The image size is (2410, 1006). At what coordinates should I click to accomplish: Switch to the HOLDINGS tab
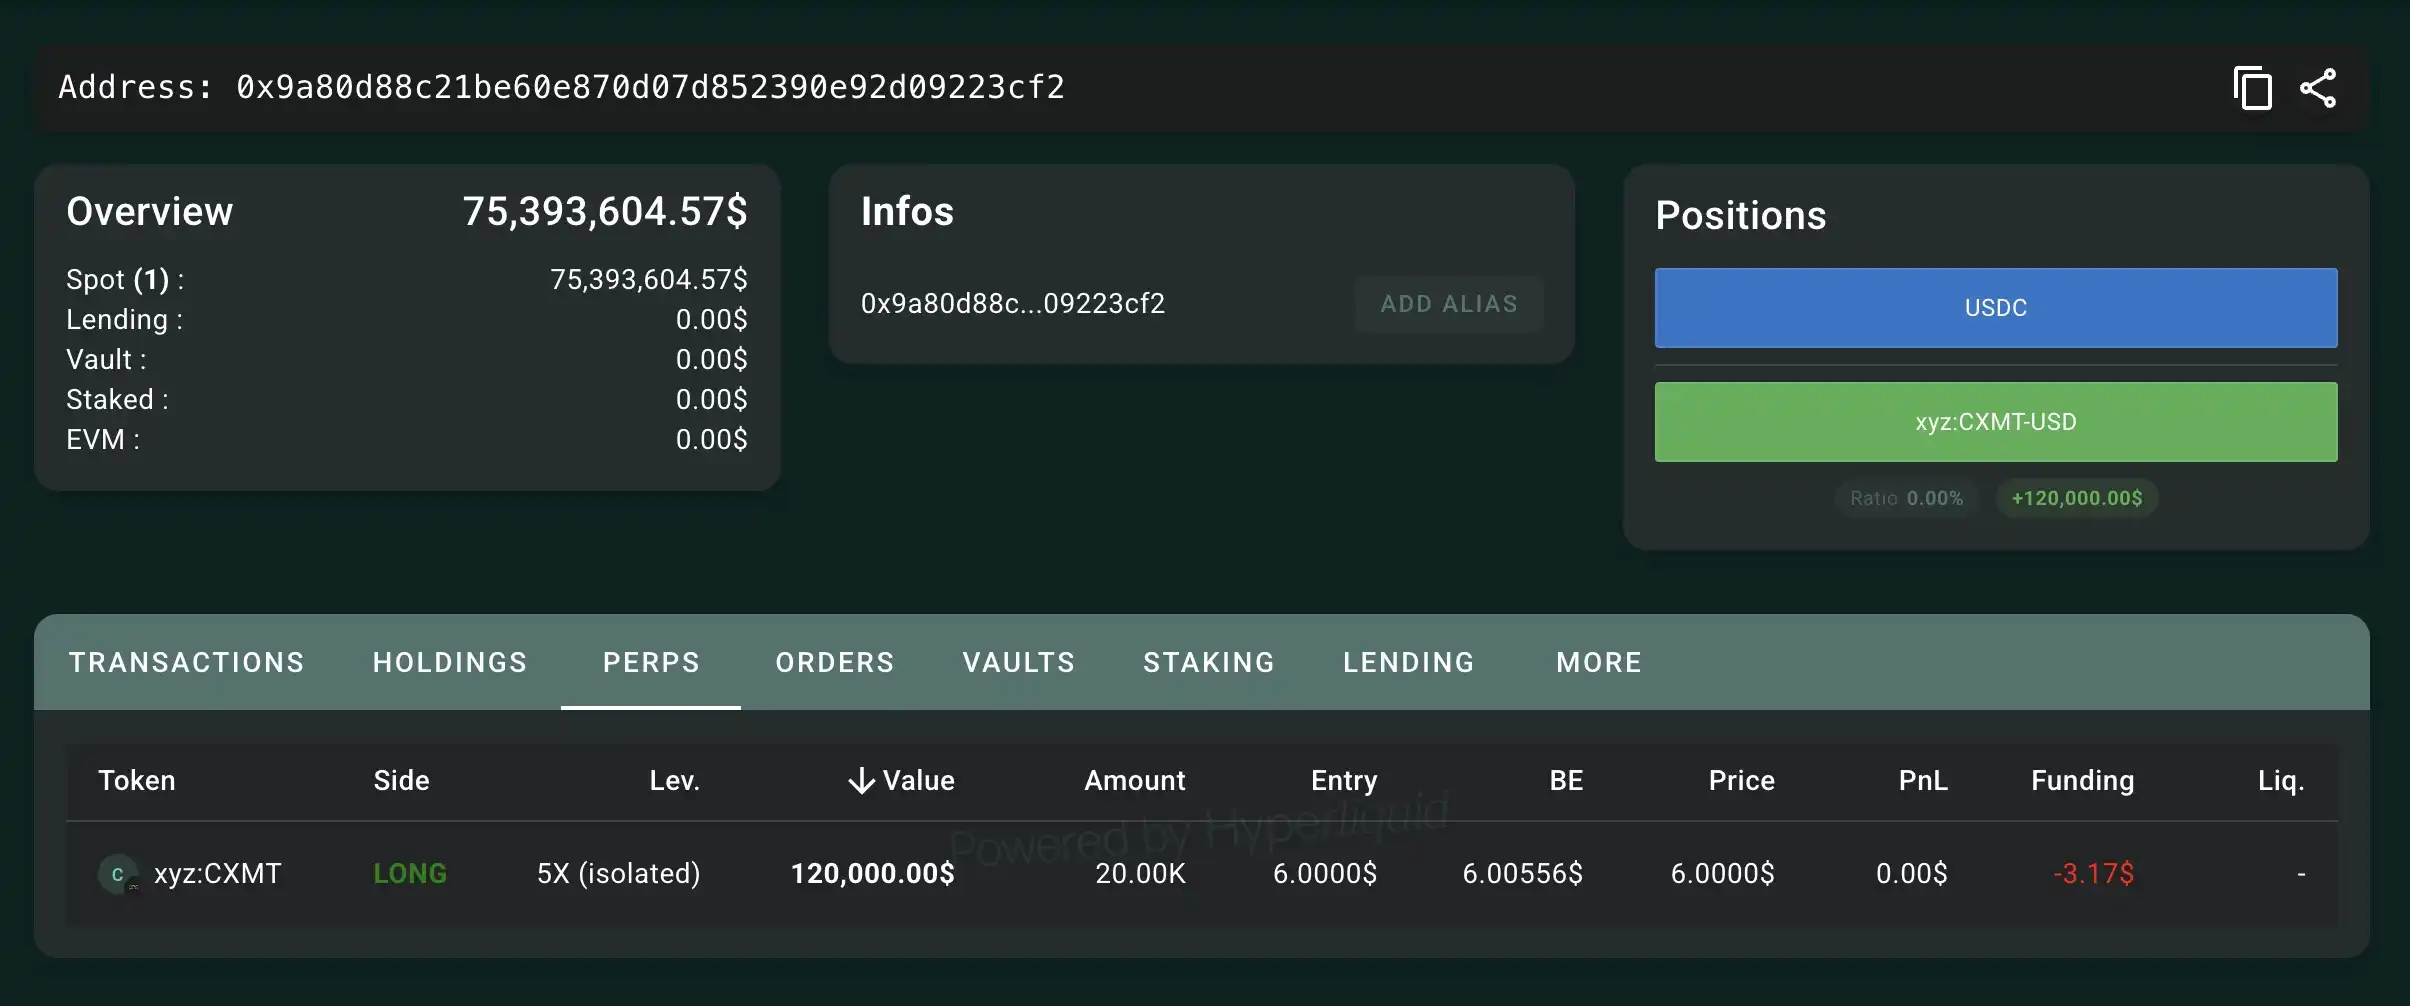(450, 662)
